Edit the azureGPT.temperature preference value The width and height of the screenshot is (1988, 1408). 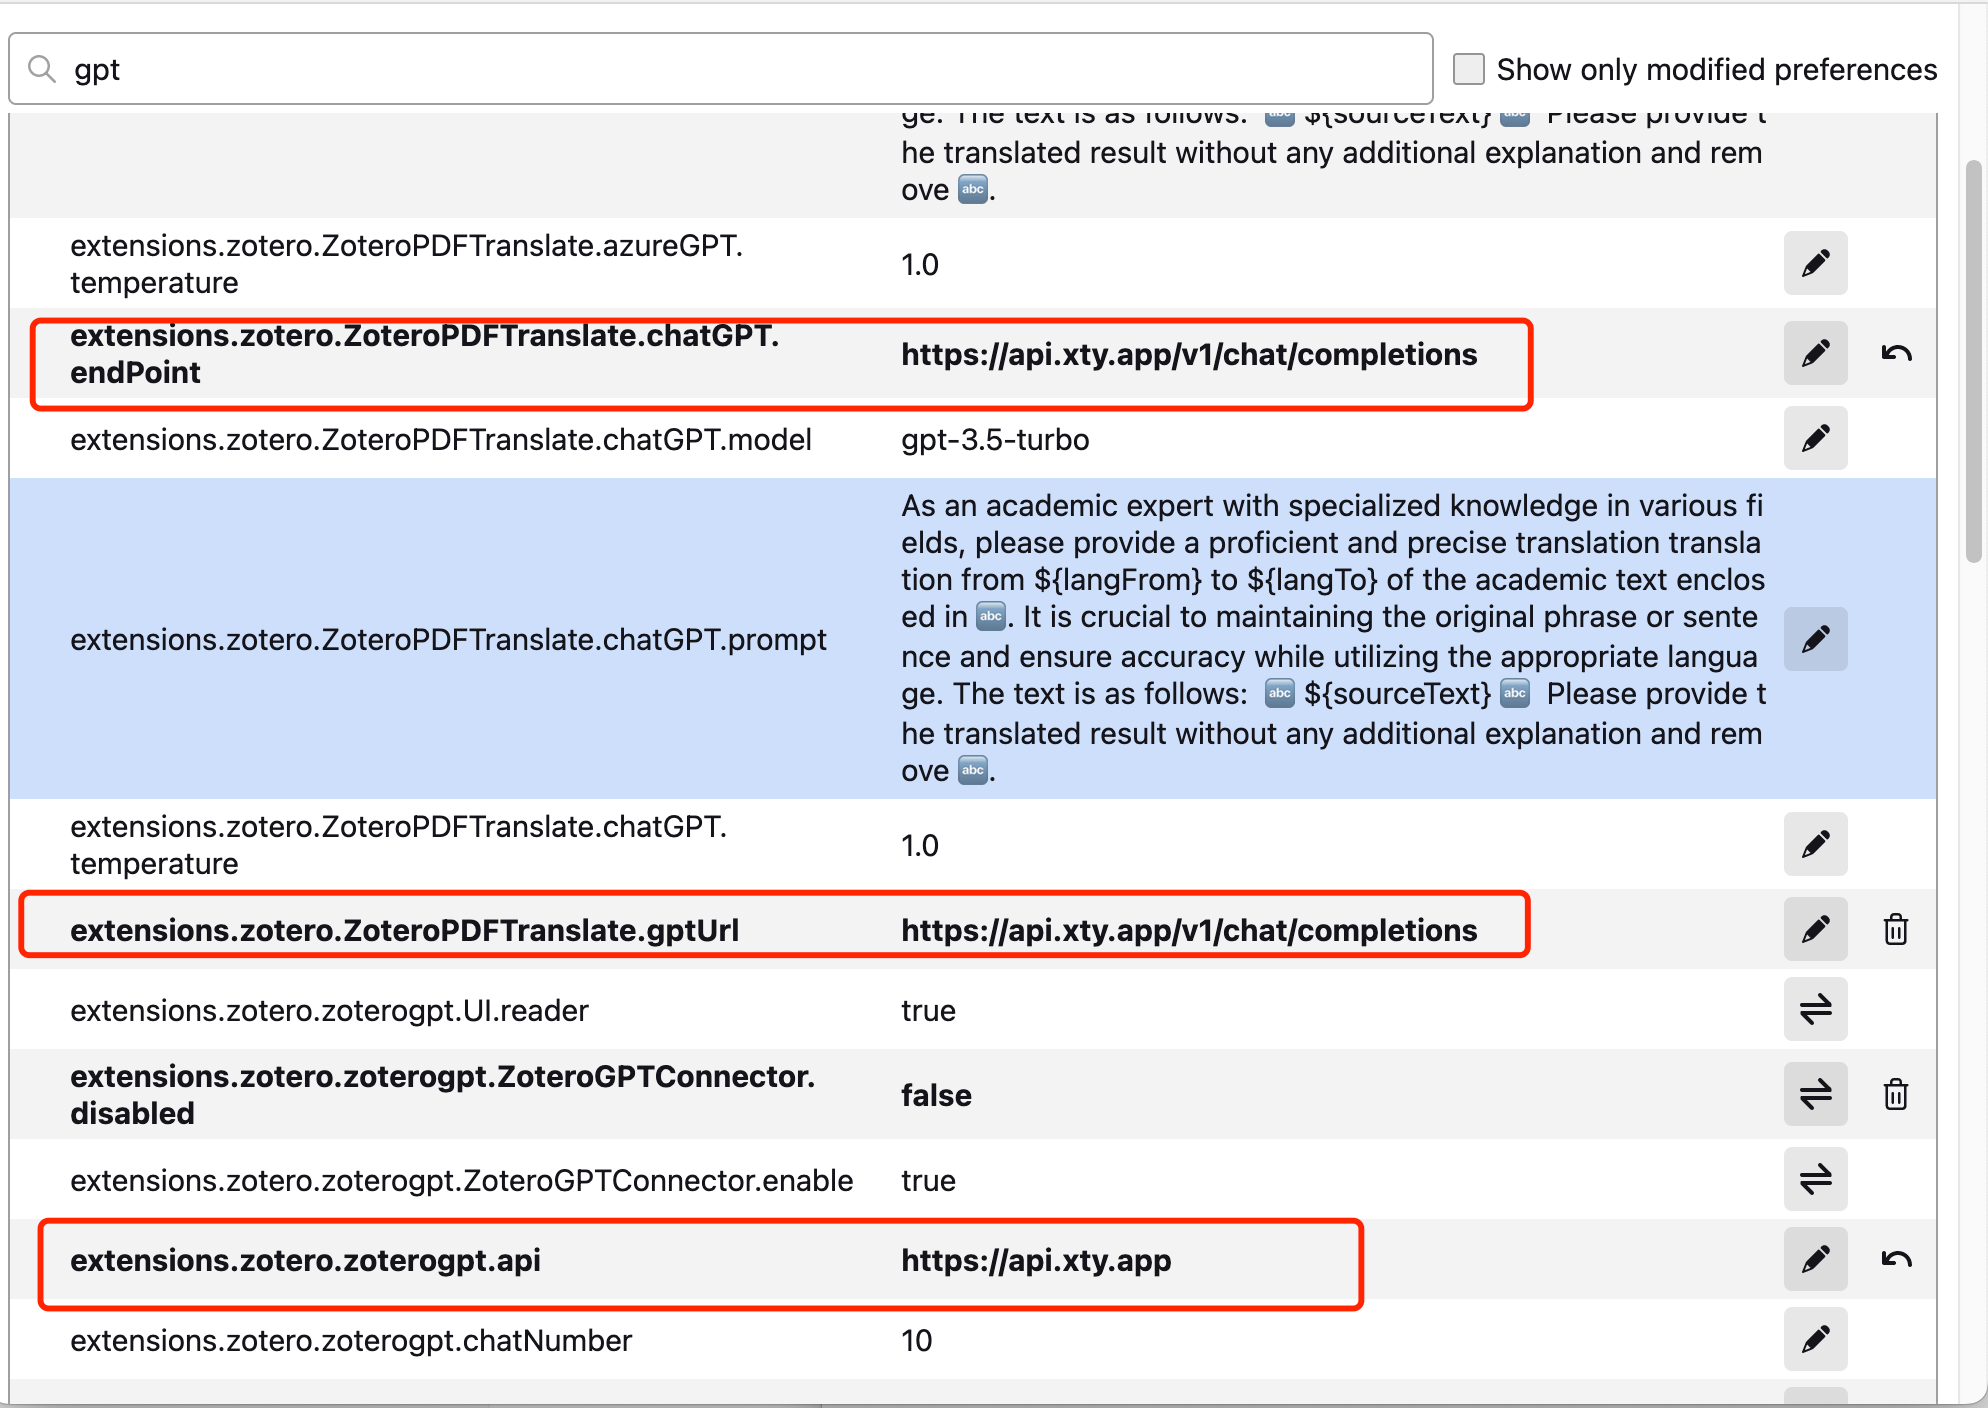[1815, 263]
